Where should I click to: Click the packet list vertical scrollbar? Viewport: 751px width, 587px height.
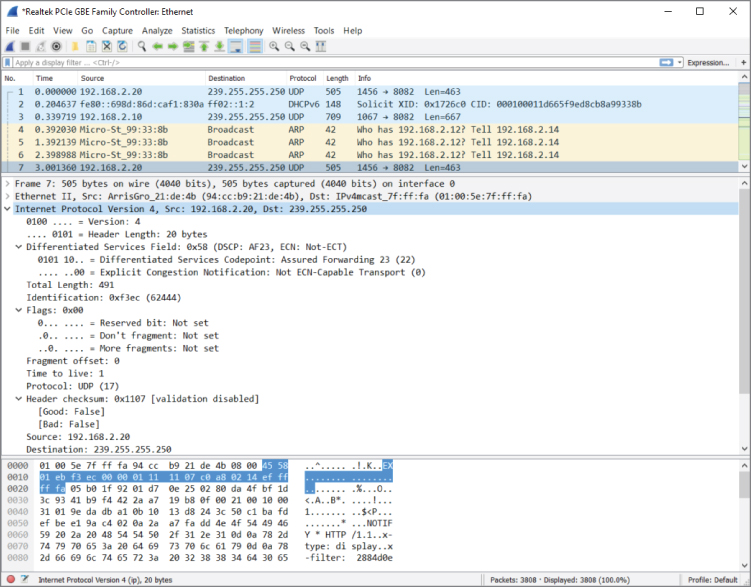pos(745,120)
